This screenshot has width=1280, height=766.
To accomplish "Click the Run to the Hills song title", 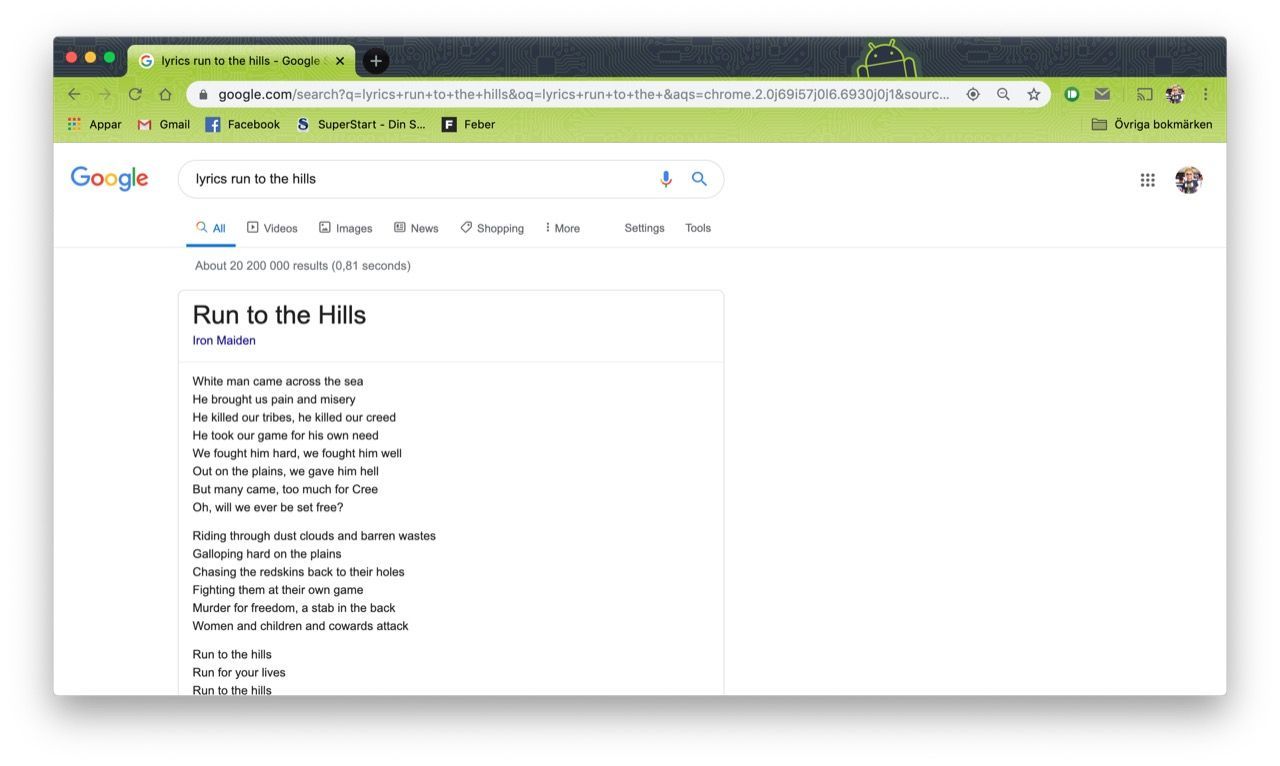I will (279, 315).
